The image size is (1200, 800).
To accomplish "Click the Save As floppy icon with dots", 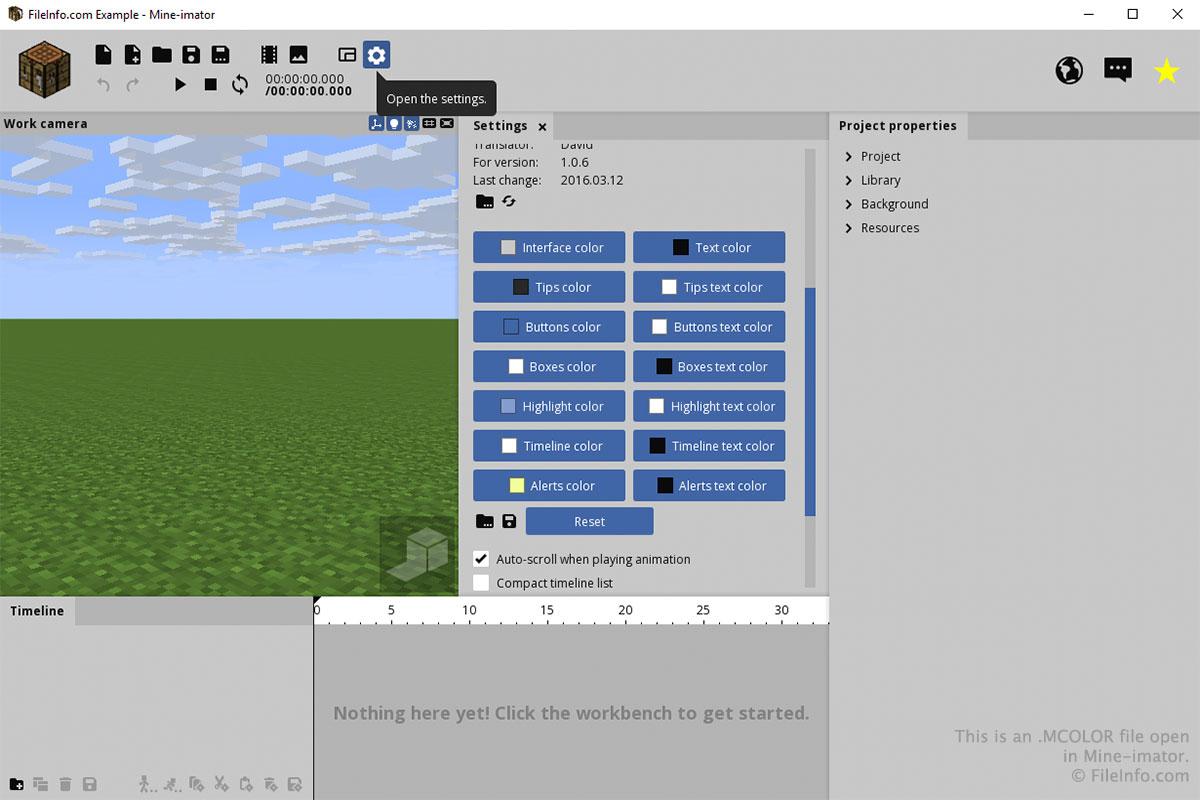I will (x=221, y=55).
